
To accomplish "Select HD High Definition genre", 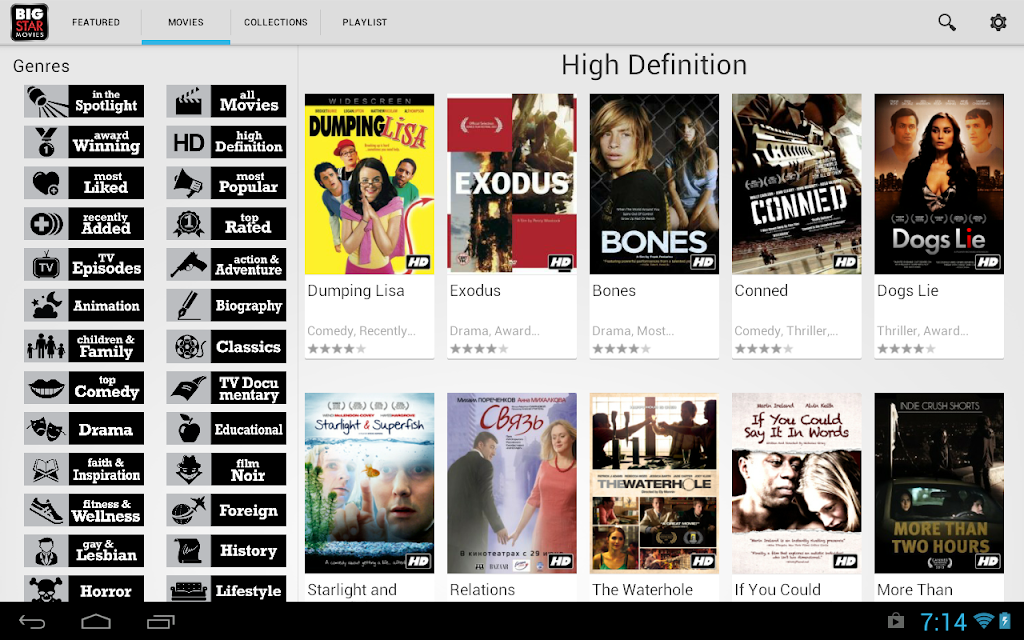I will click(226, 142).
